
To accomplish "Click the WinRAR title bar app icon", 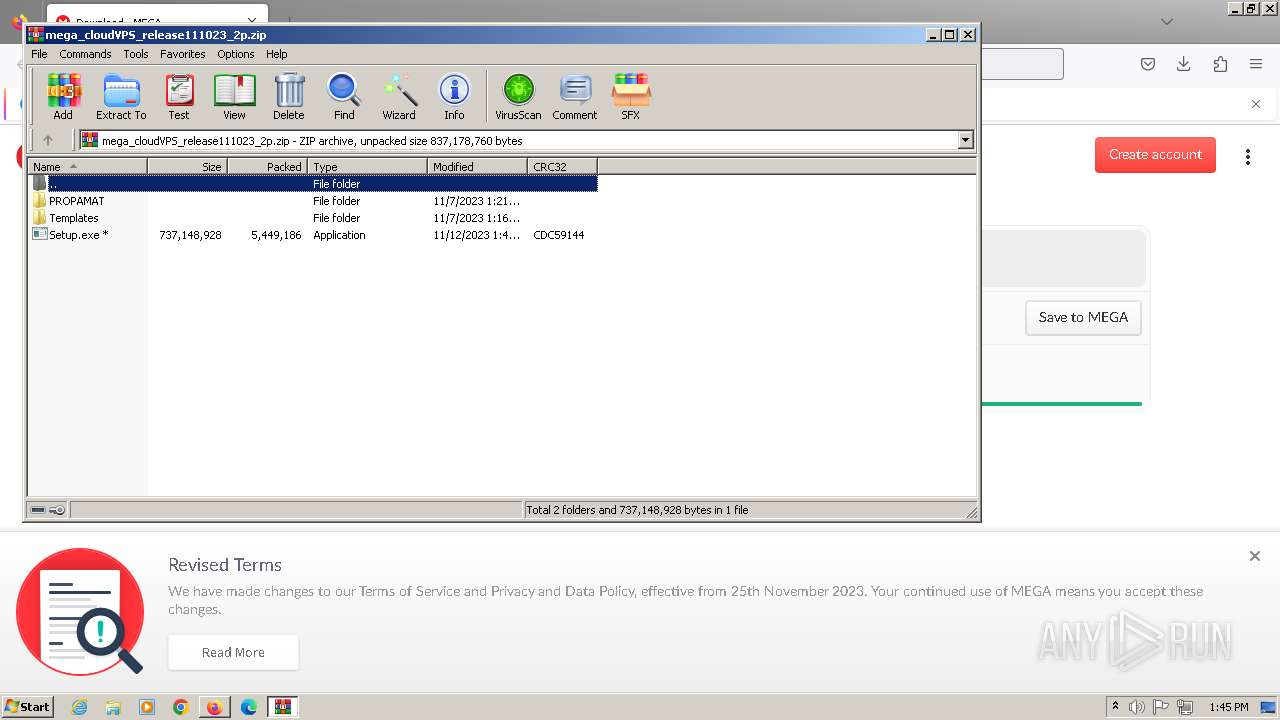I will pyautogui.click(x=35, y=35).
